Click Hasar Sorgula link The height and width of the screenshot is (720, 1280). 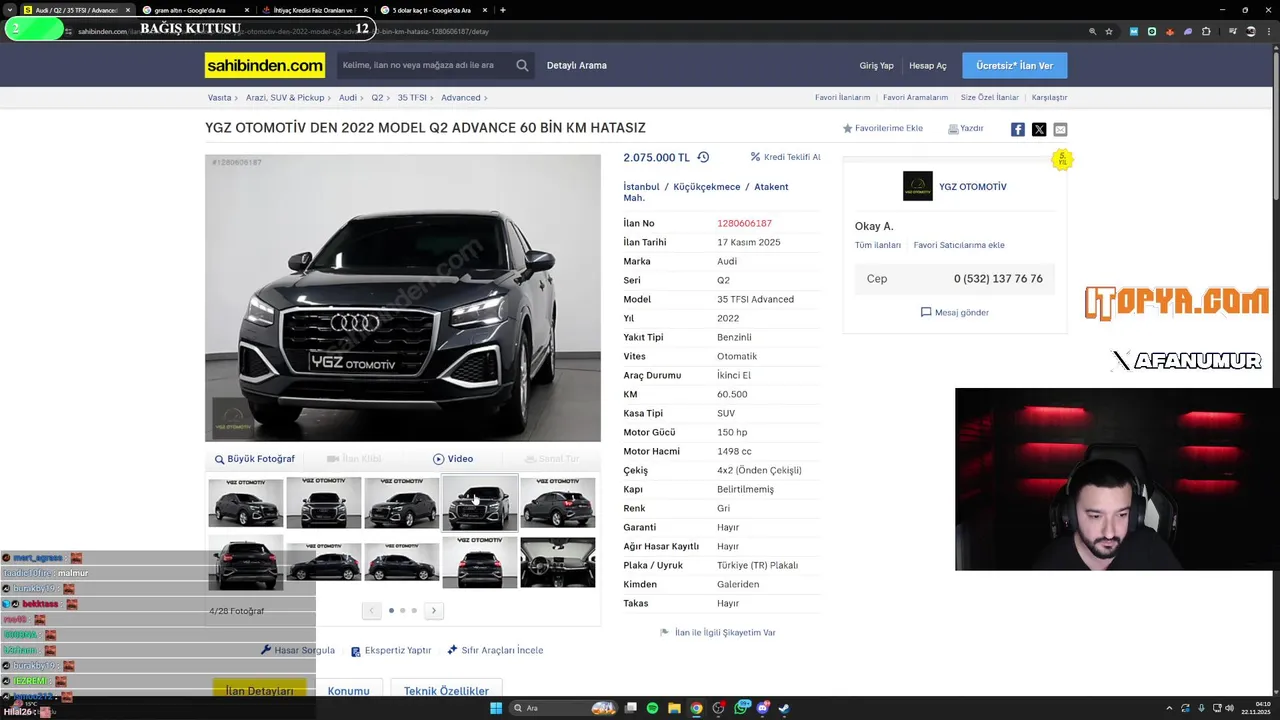pyautogui.click(x=297, y=650)
